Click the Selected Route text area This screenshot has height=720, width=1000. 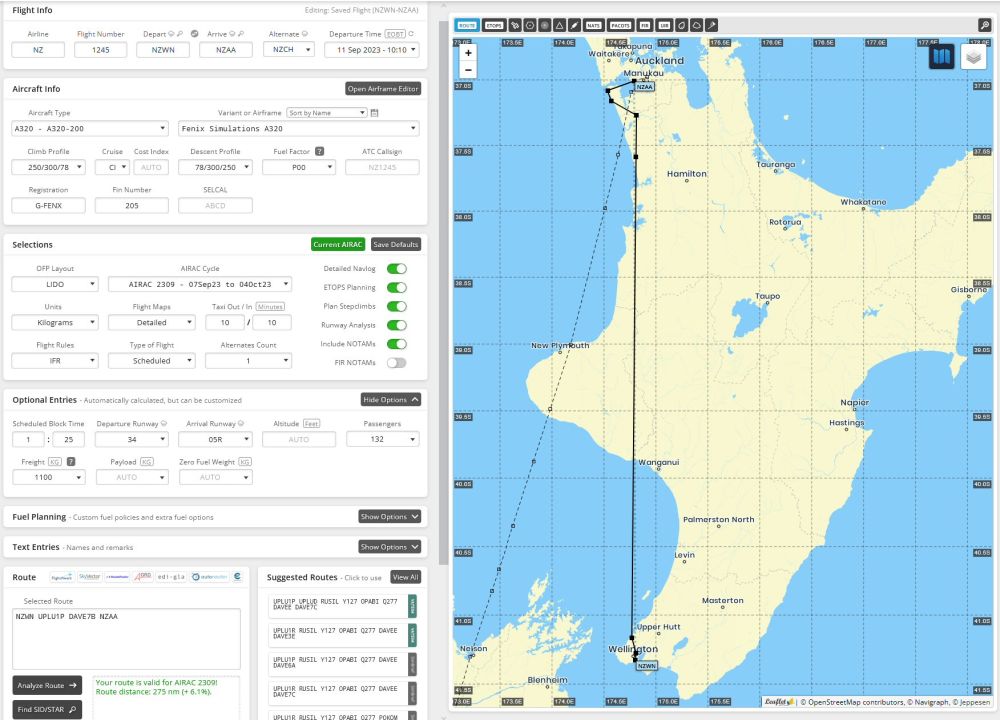click(126, 639)
